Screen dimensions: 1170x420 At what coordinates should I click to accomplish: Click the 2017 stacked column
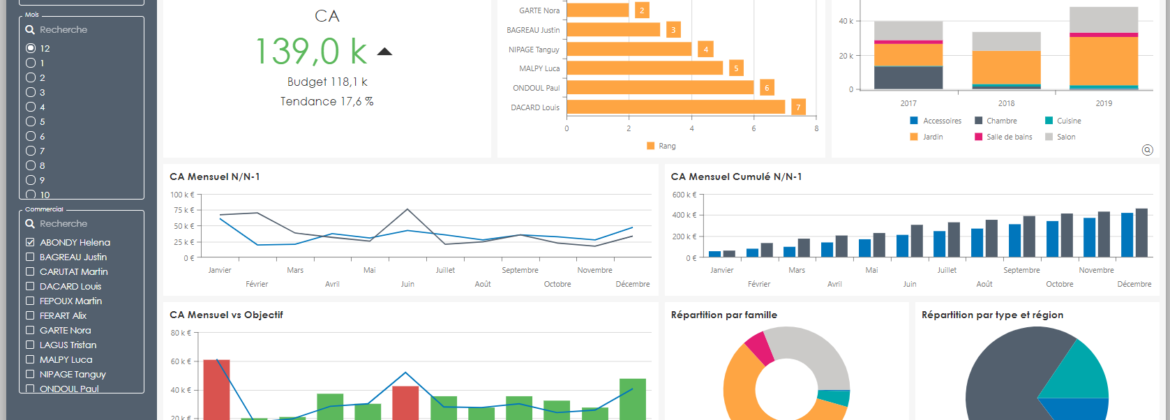click(909, 55)
